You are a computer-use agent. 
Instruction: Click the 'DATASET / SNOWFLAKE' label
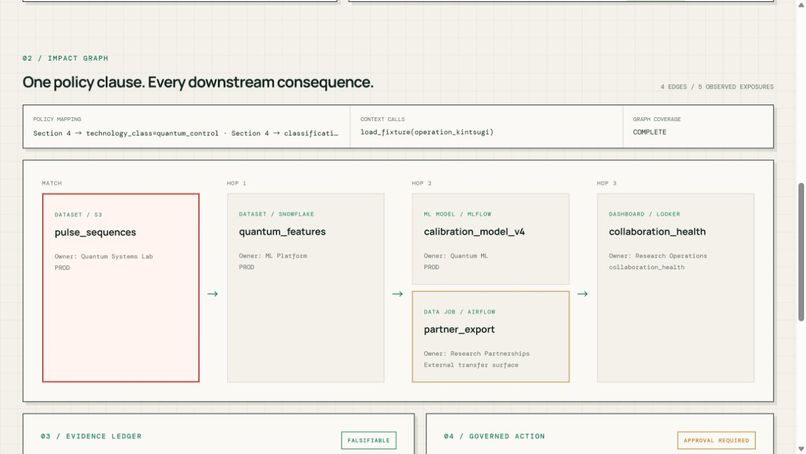[277, 214]
